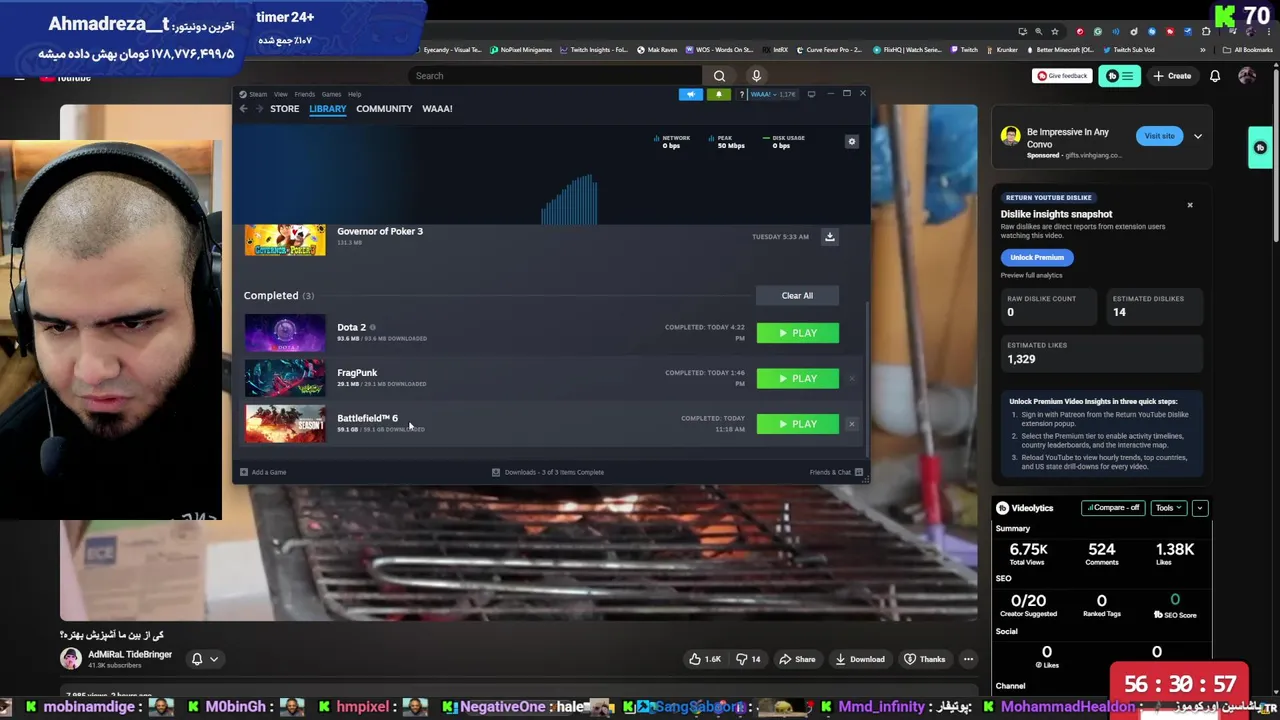This screenshot has width=1280, height=720.
Task: Open the WAAA! profile tab
Action: click(437, 108)
